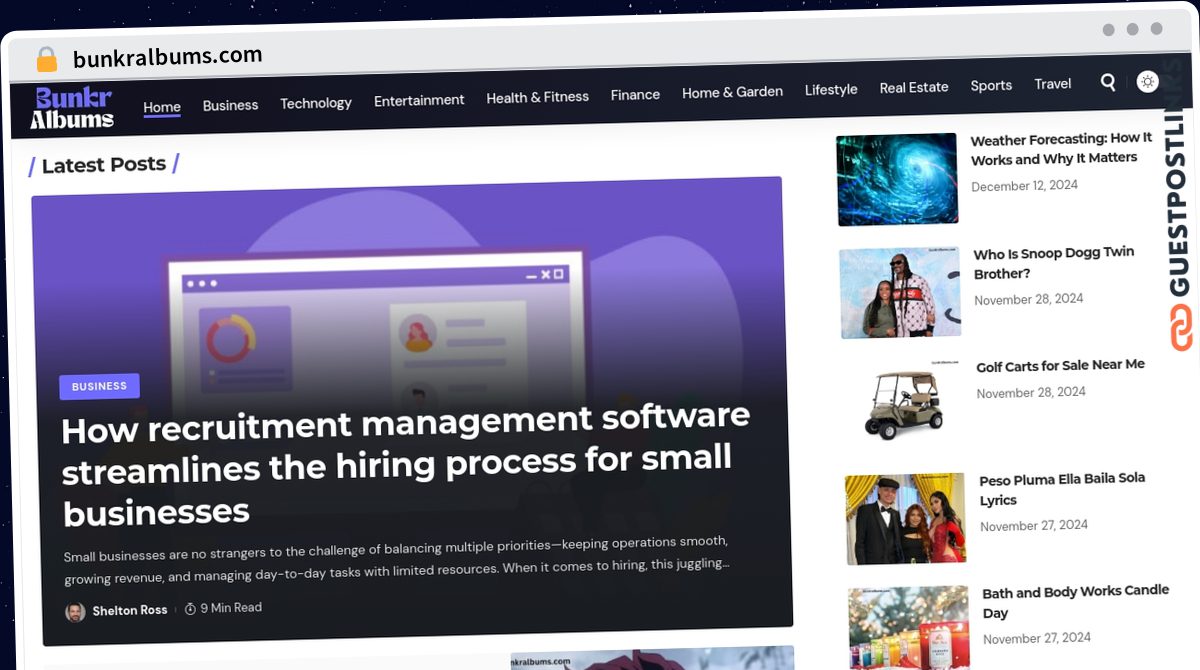Click the November 27, 2024 date under Peso Pluma
The image size is (1200, 670).
pyautogui.click(x=1034, y=525)
